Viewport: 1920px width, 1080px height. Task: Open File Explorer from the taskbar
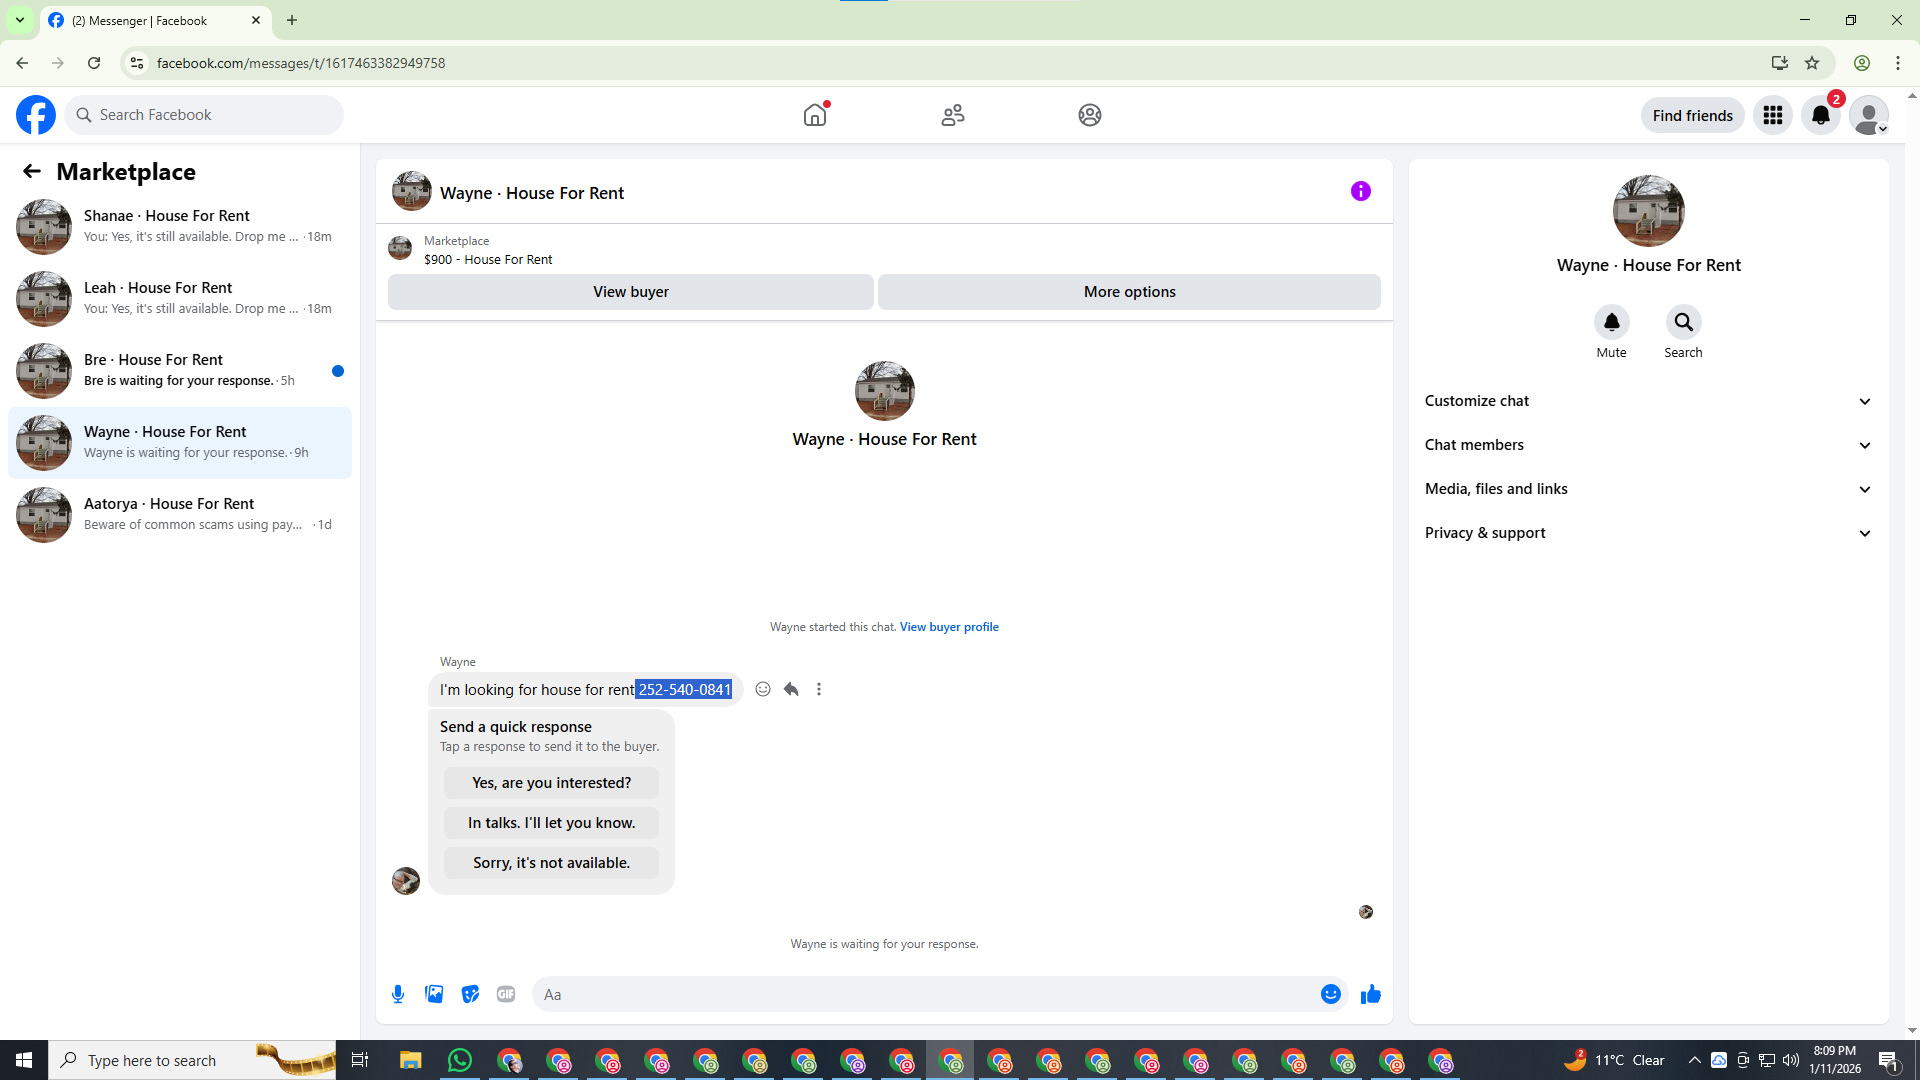tap(411, 1060)
